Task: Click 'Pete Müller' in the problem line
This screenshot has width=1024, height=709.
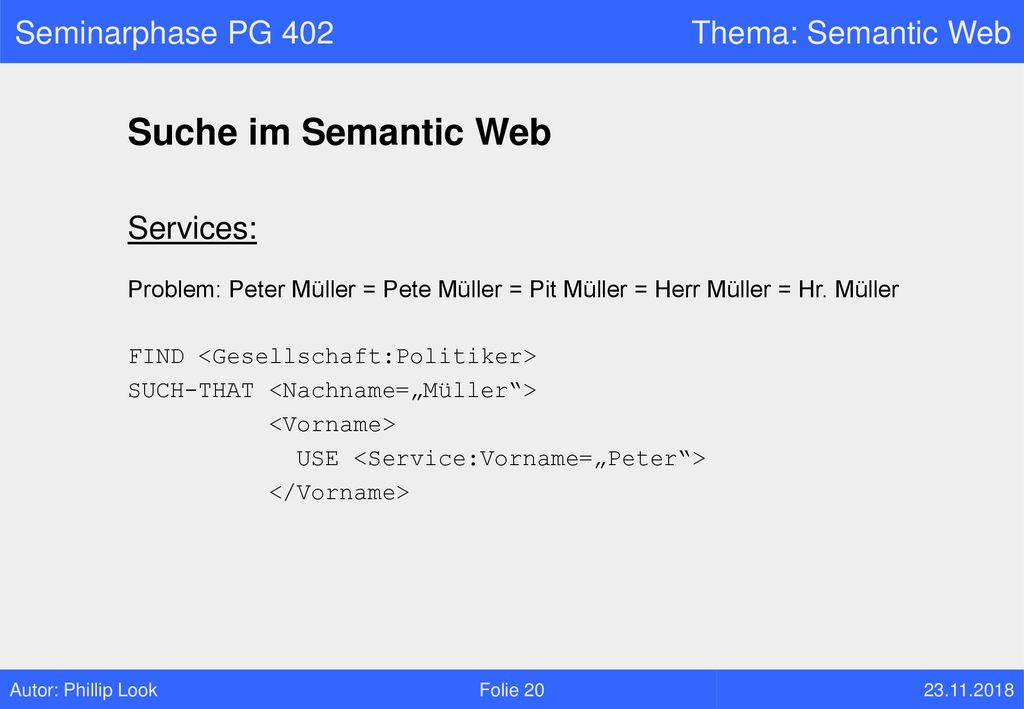Action: point(442,289)
